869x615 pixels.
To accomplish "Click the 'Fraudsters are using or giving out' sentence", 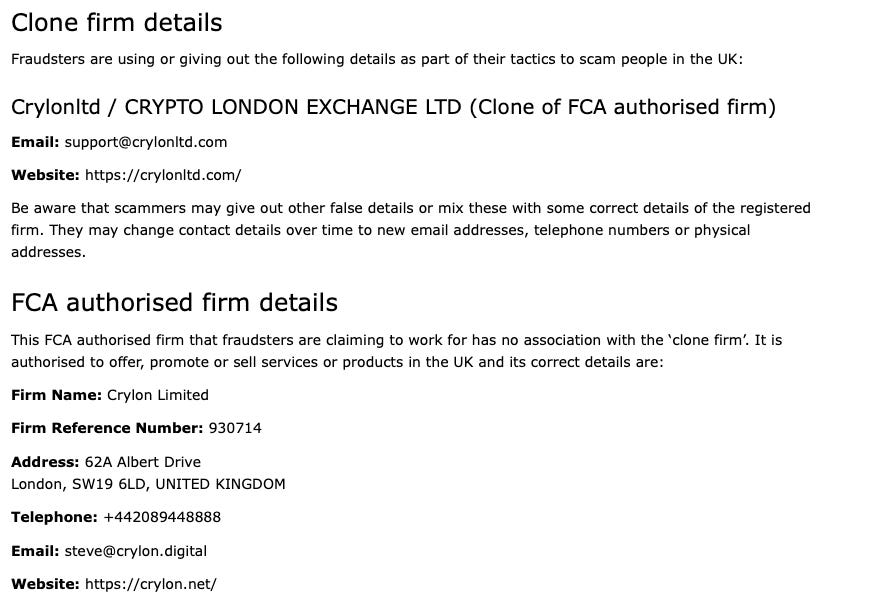I will tap(377, 59).
